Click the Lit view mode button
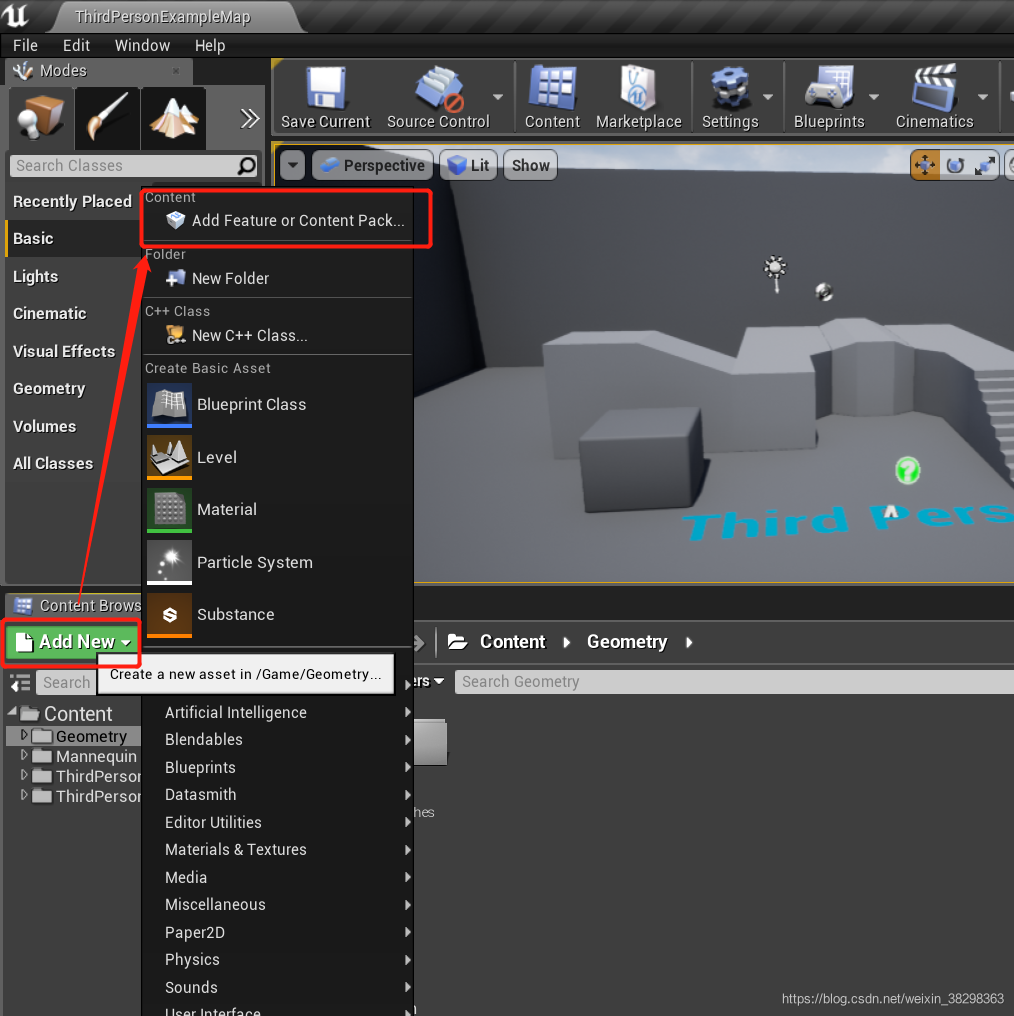Image resolution: width=1014 pixels, height=1016 pixels. (468, 165)
